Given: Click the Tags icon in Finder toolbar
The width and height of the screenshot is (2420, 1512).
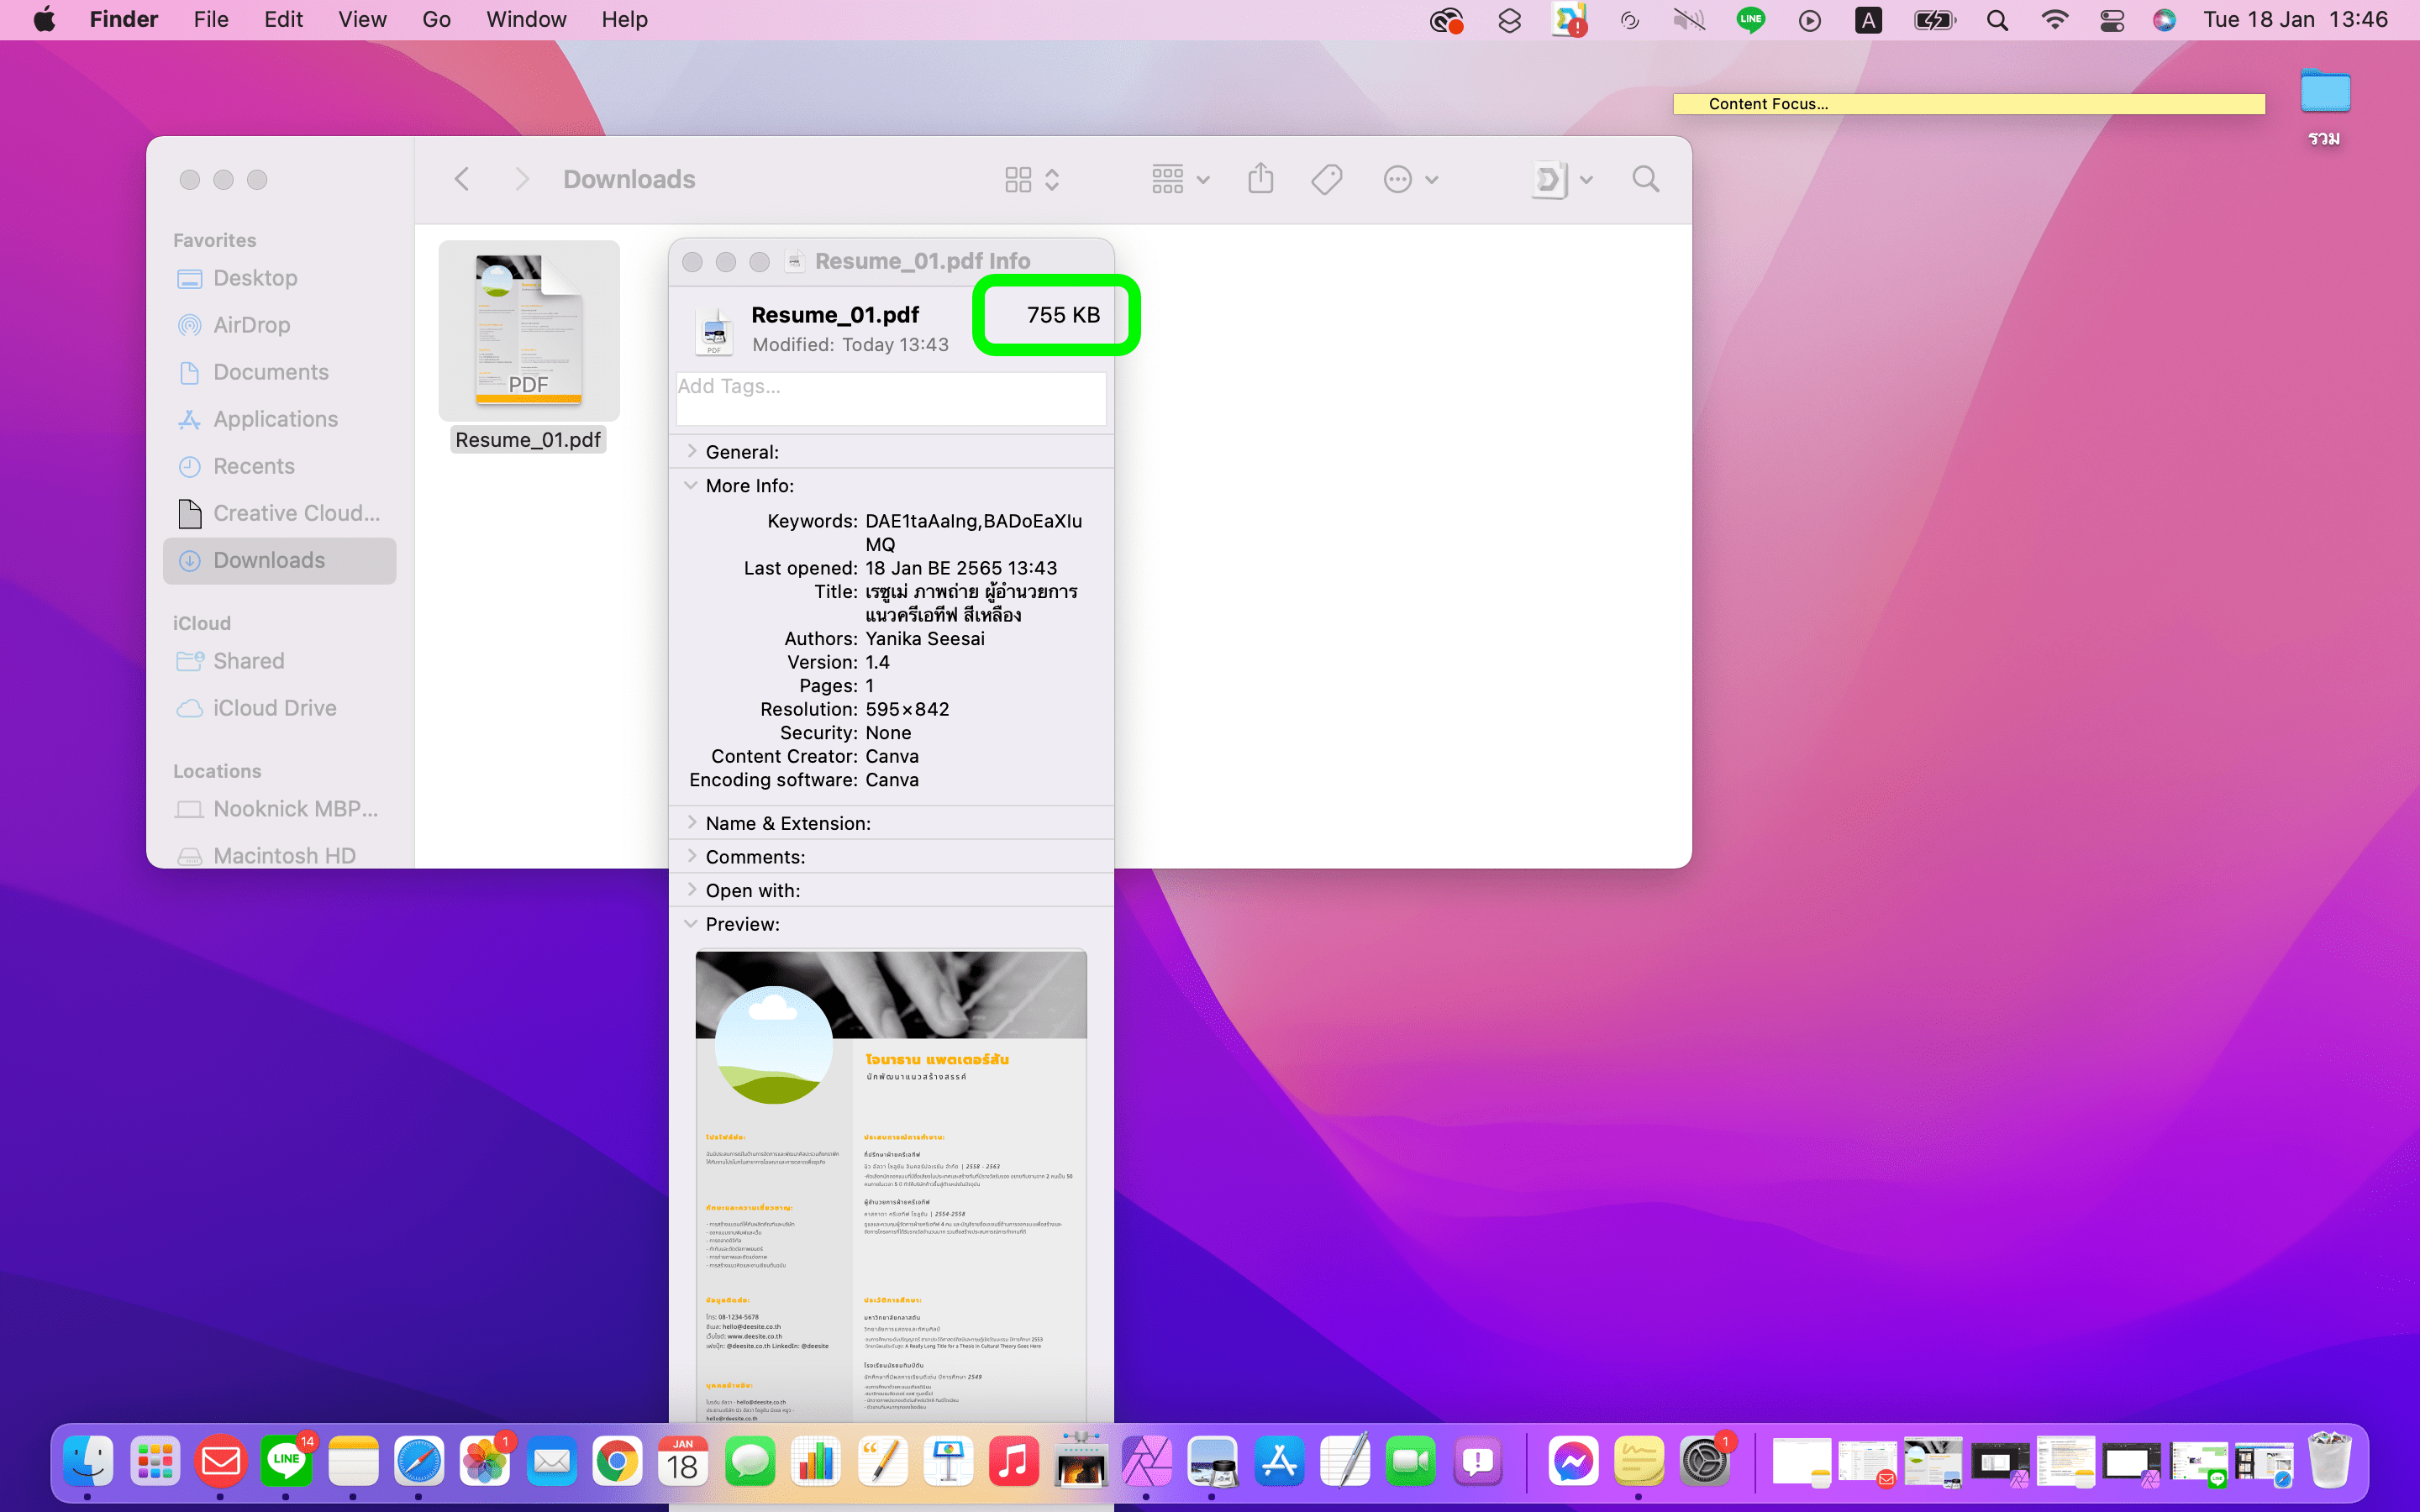Looking at the screenshot, I should tap(1327, 179).
